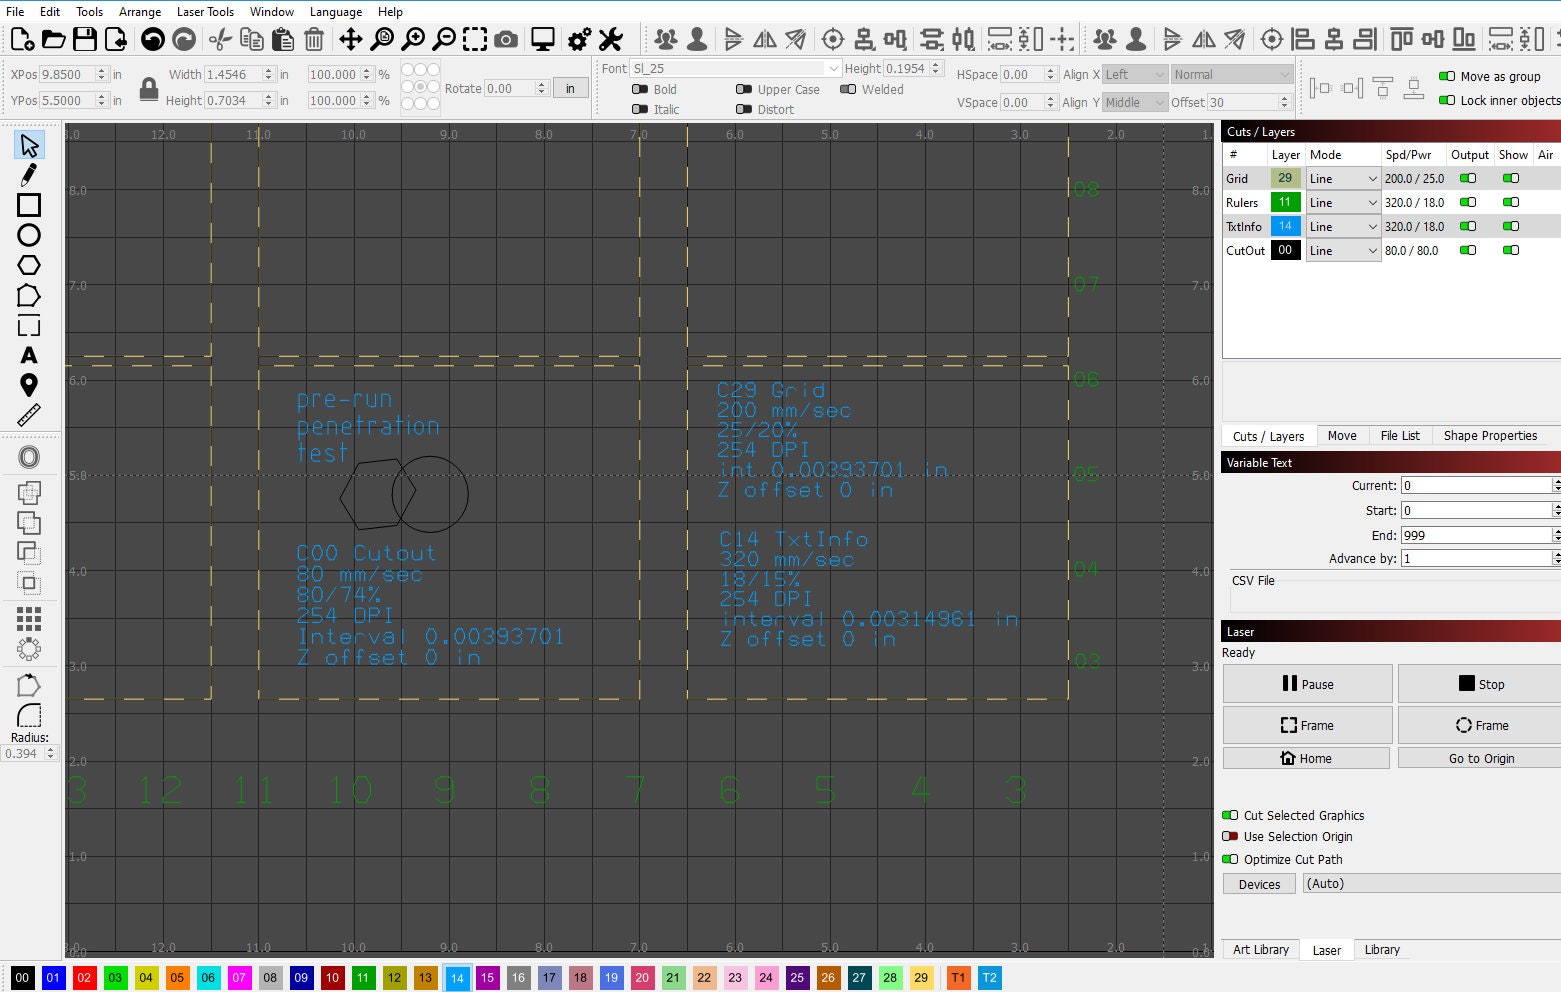Screen dimensions: 1561x992
Task: Toggle Output for the CutOut layer
Action: click(x=1467, y=250)
